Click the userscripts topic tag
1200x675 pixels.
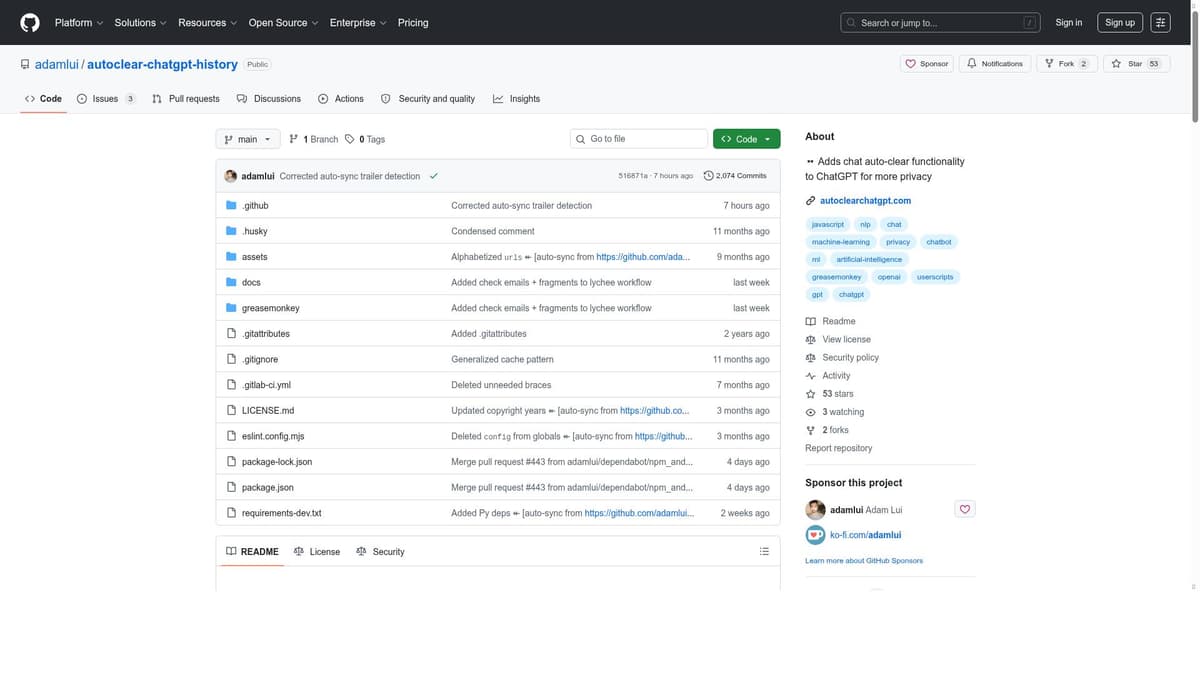935,277
